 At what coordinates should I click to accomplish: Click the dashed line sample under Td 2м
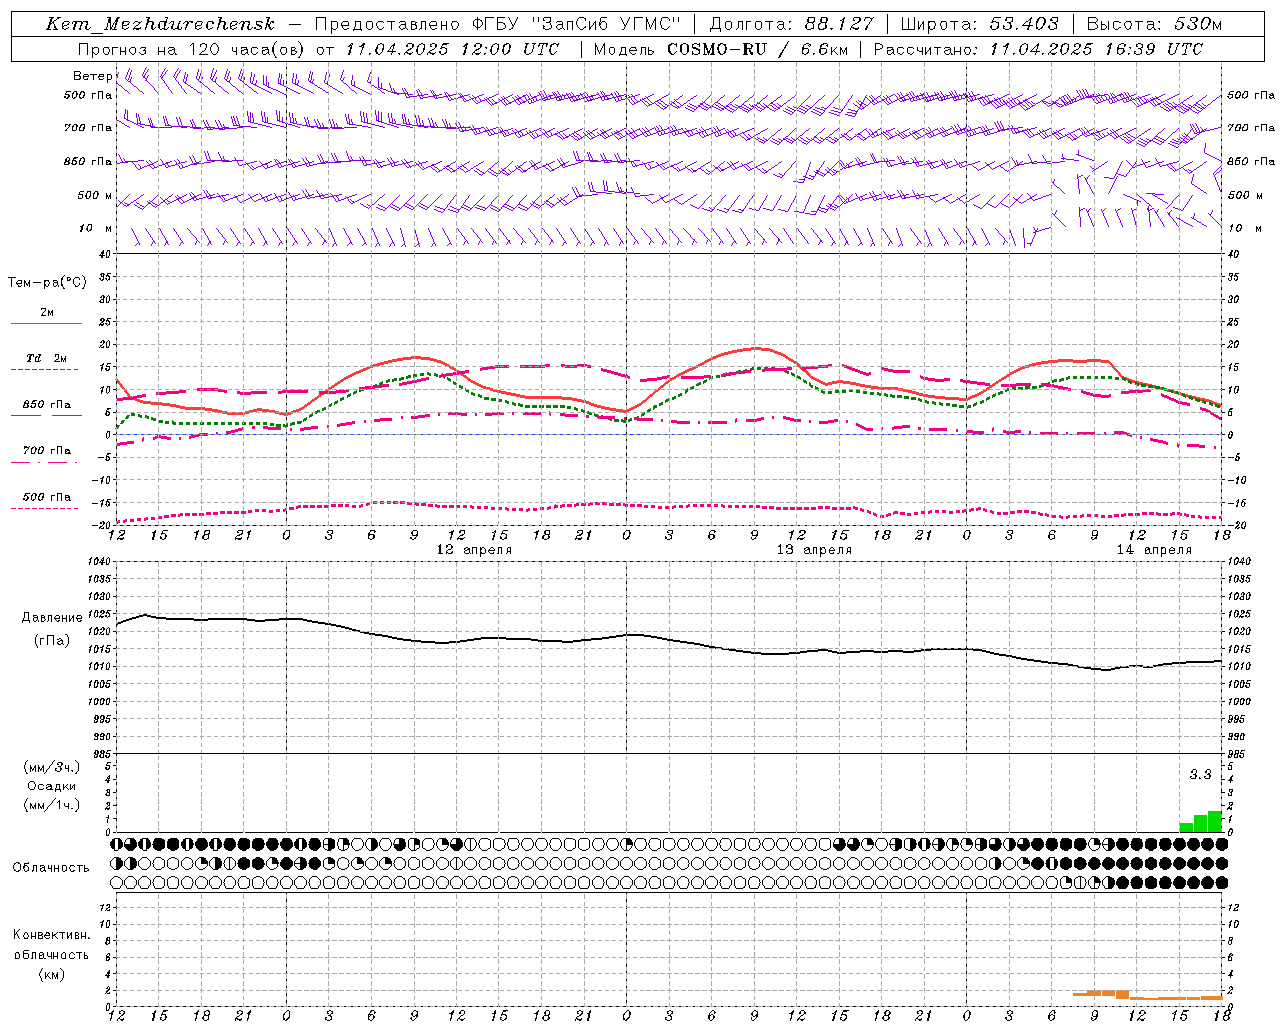point(44,370)
